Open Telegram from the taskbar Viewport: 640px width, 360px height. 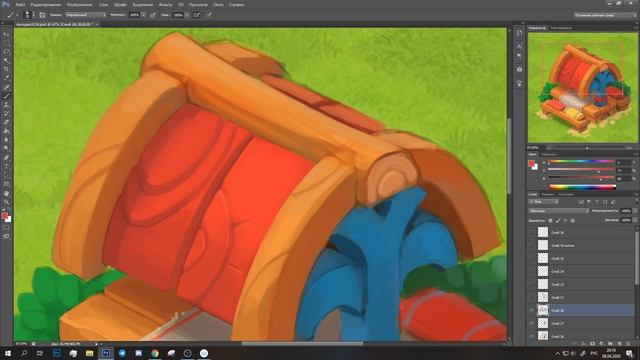coord(122,353)
